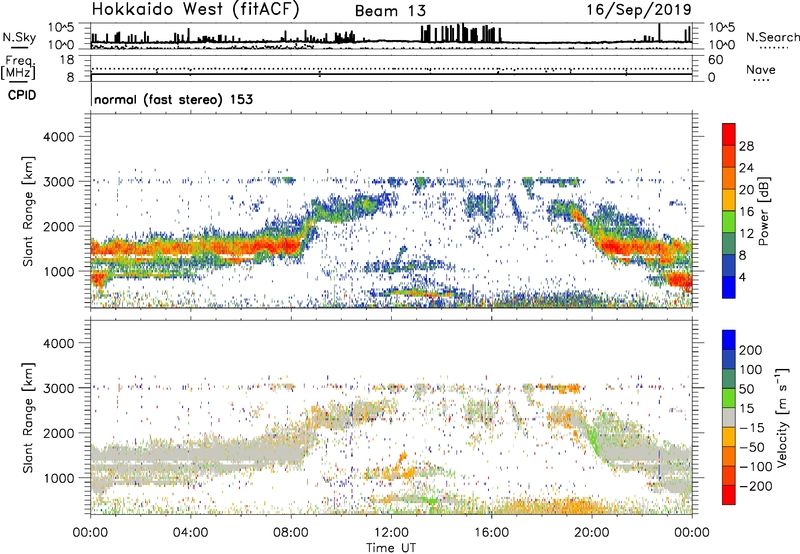Click the 'Hokkaido West (fitACF)' title

[195, 10]
